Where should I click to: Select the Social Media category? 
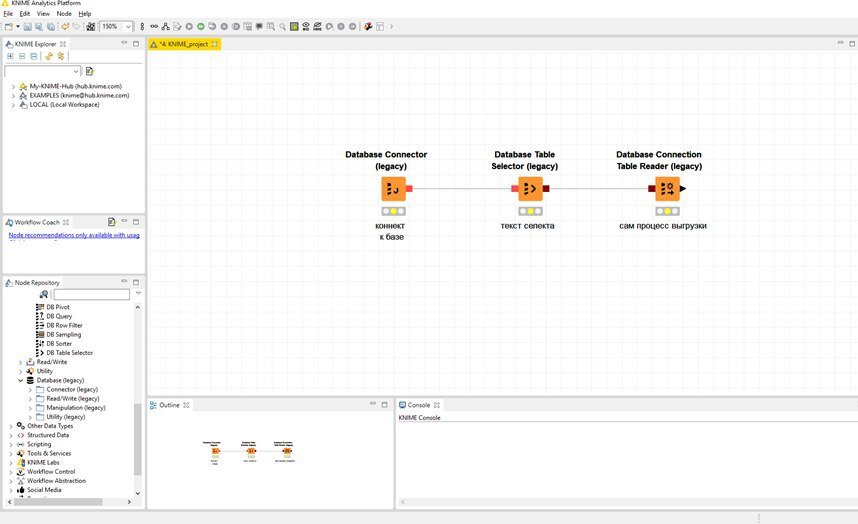point(44,490)
